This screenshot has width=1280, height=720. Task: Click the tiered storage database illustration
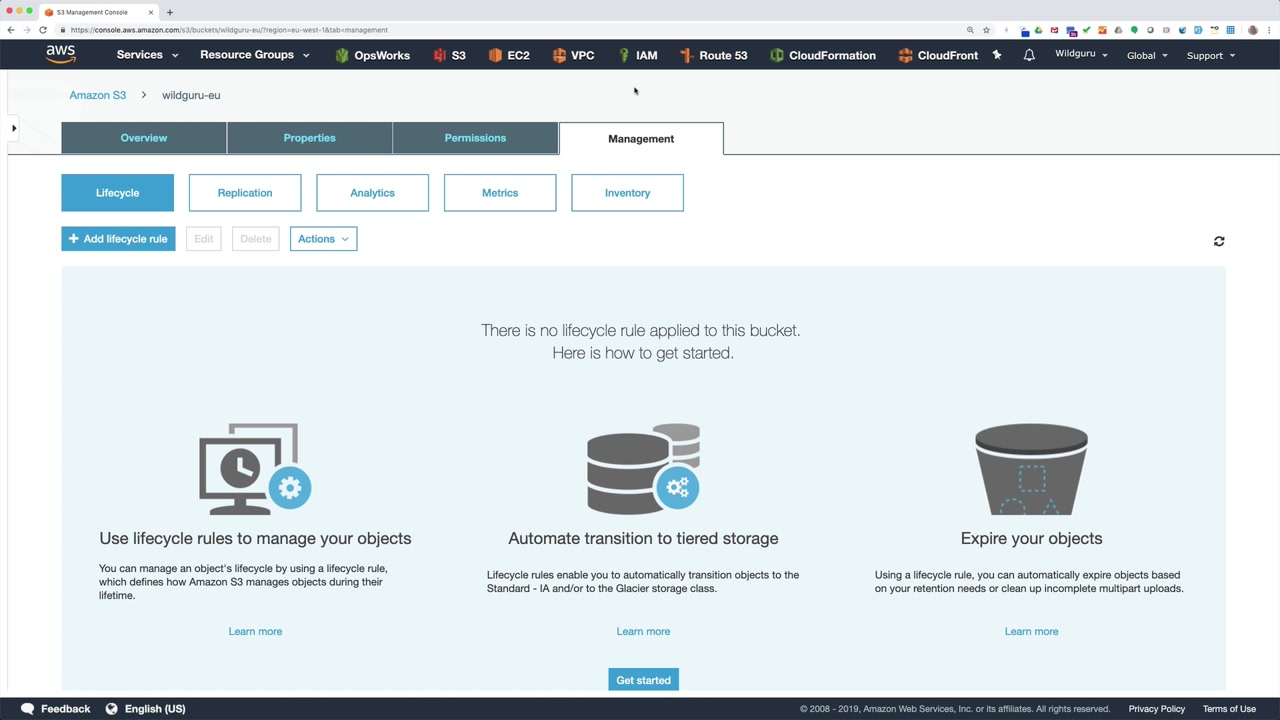[x=643, y=468]
